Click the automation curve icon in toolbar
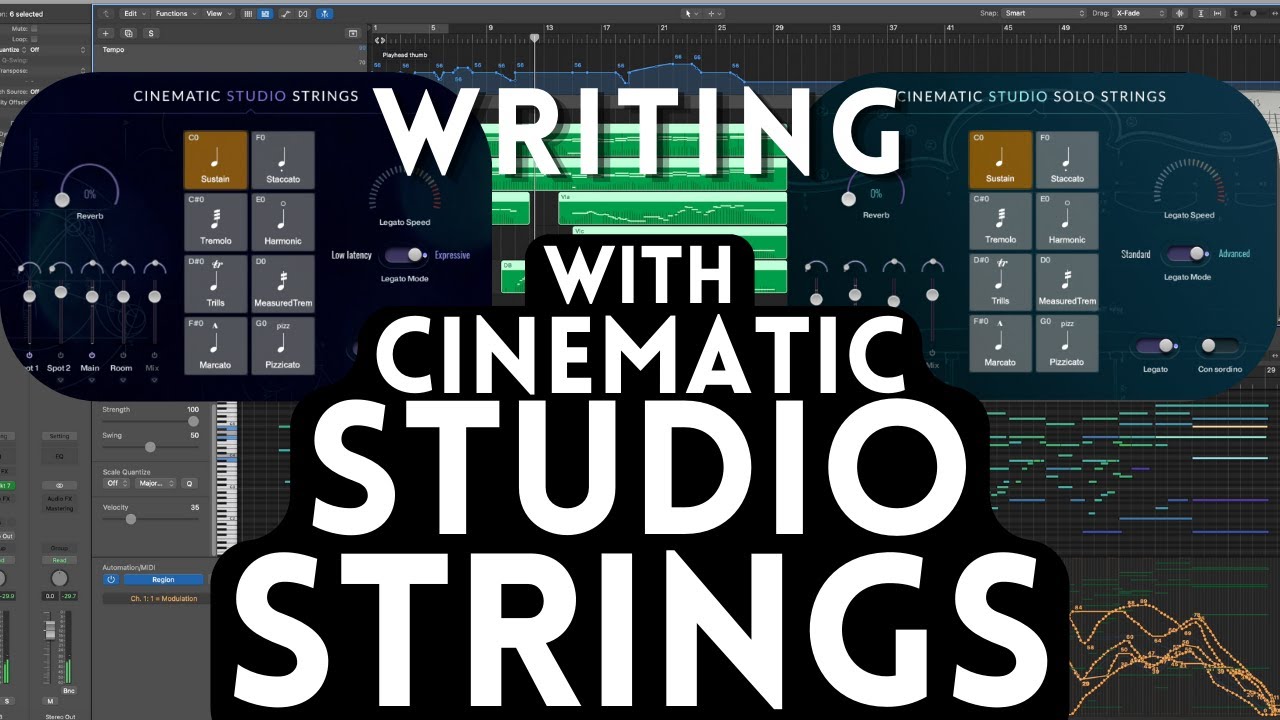This screenshot has width=1280, height=720. click(285, 14)
